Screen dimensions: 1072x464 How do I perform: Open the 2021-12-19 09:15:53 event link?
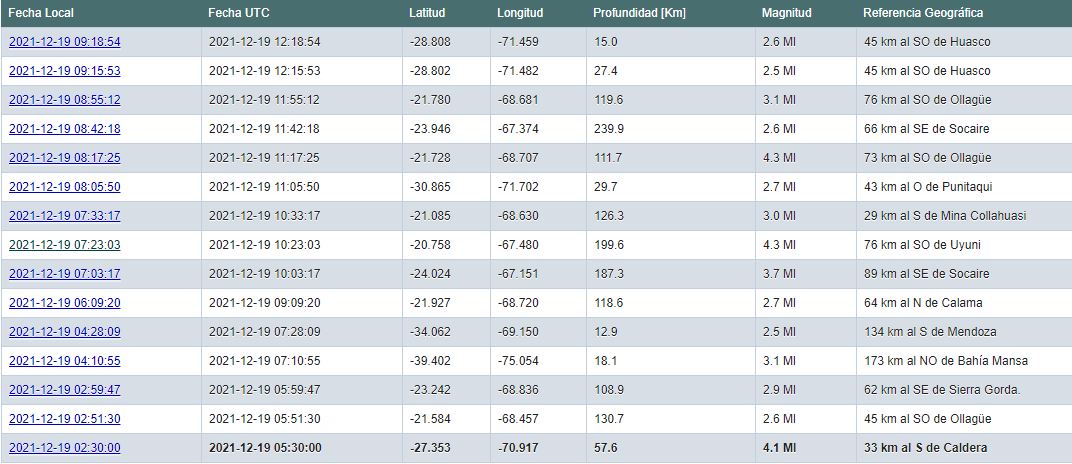tap(64, 71)
